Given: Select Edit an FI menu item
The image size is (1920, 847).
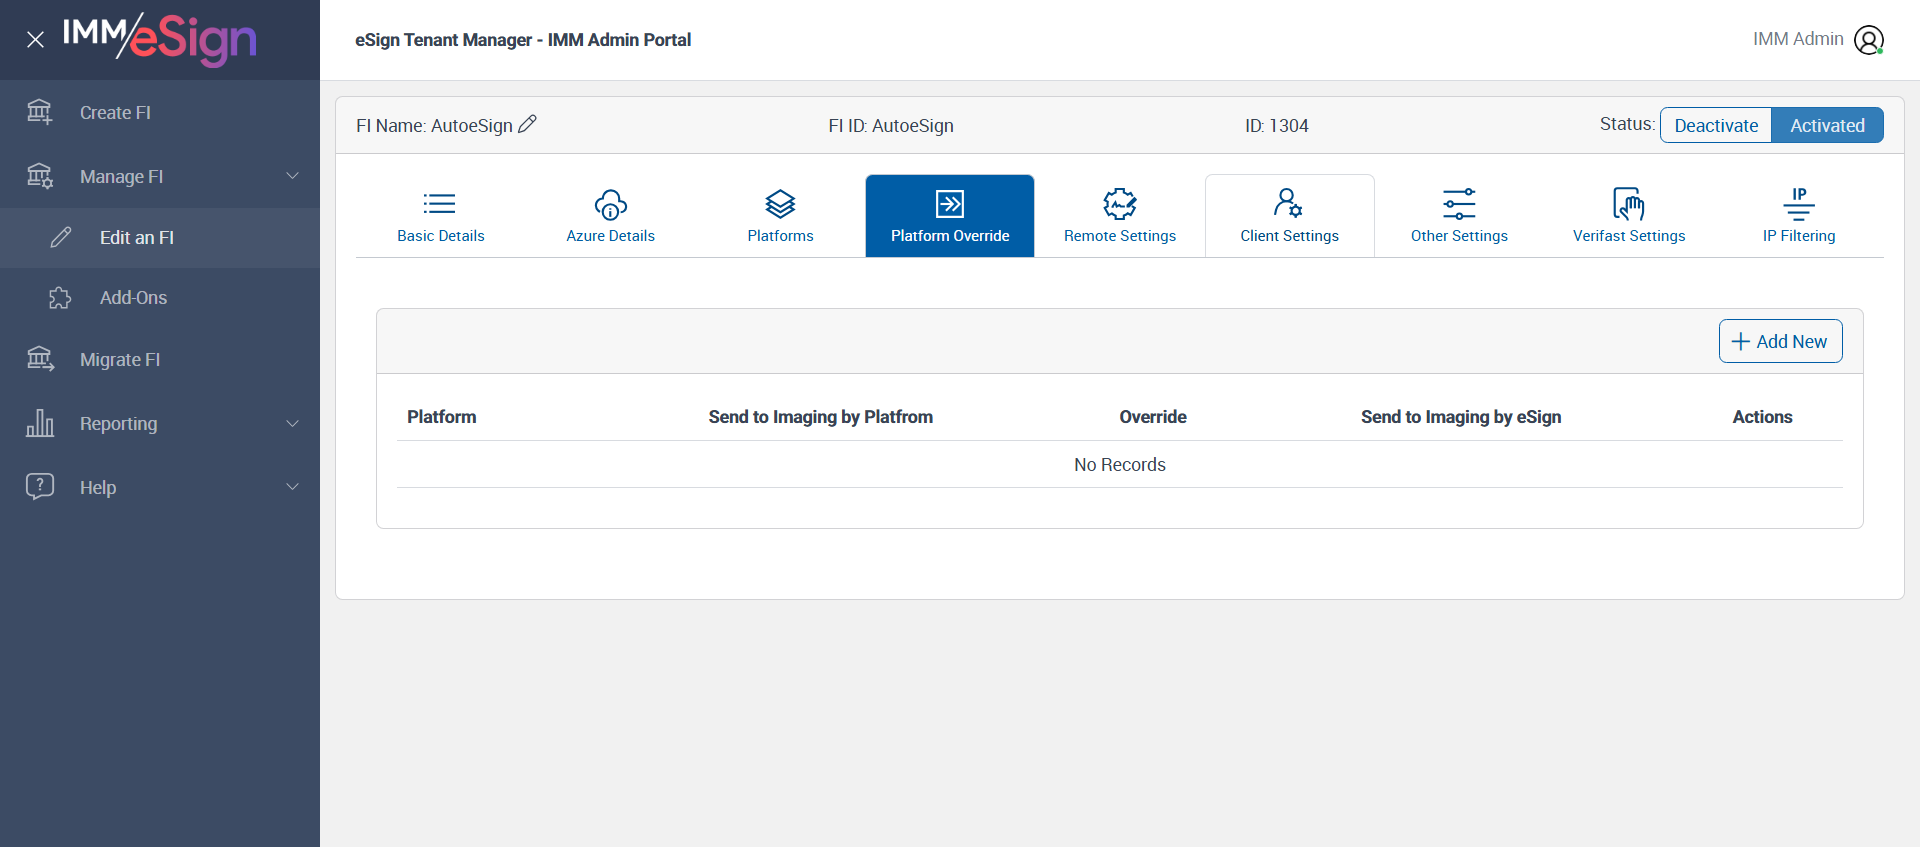Looking at the screenshot, I should 160,237.
